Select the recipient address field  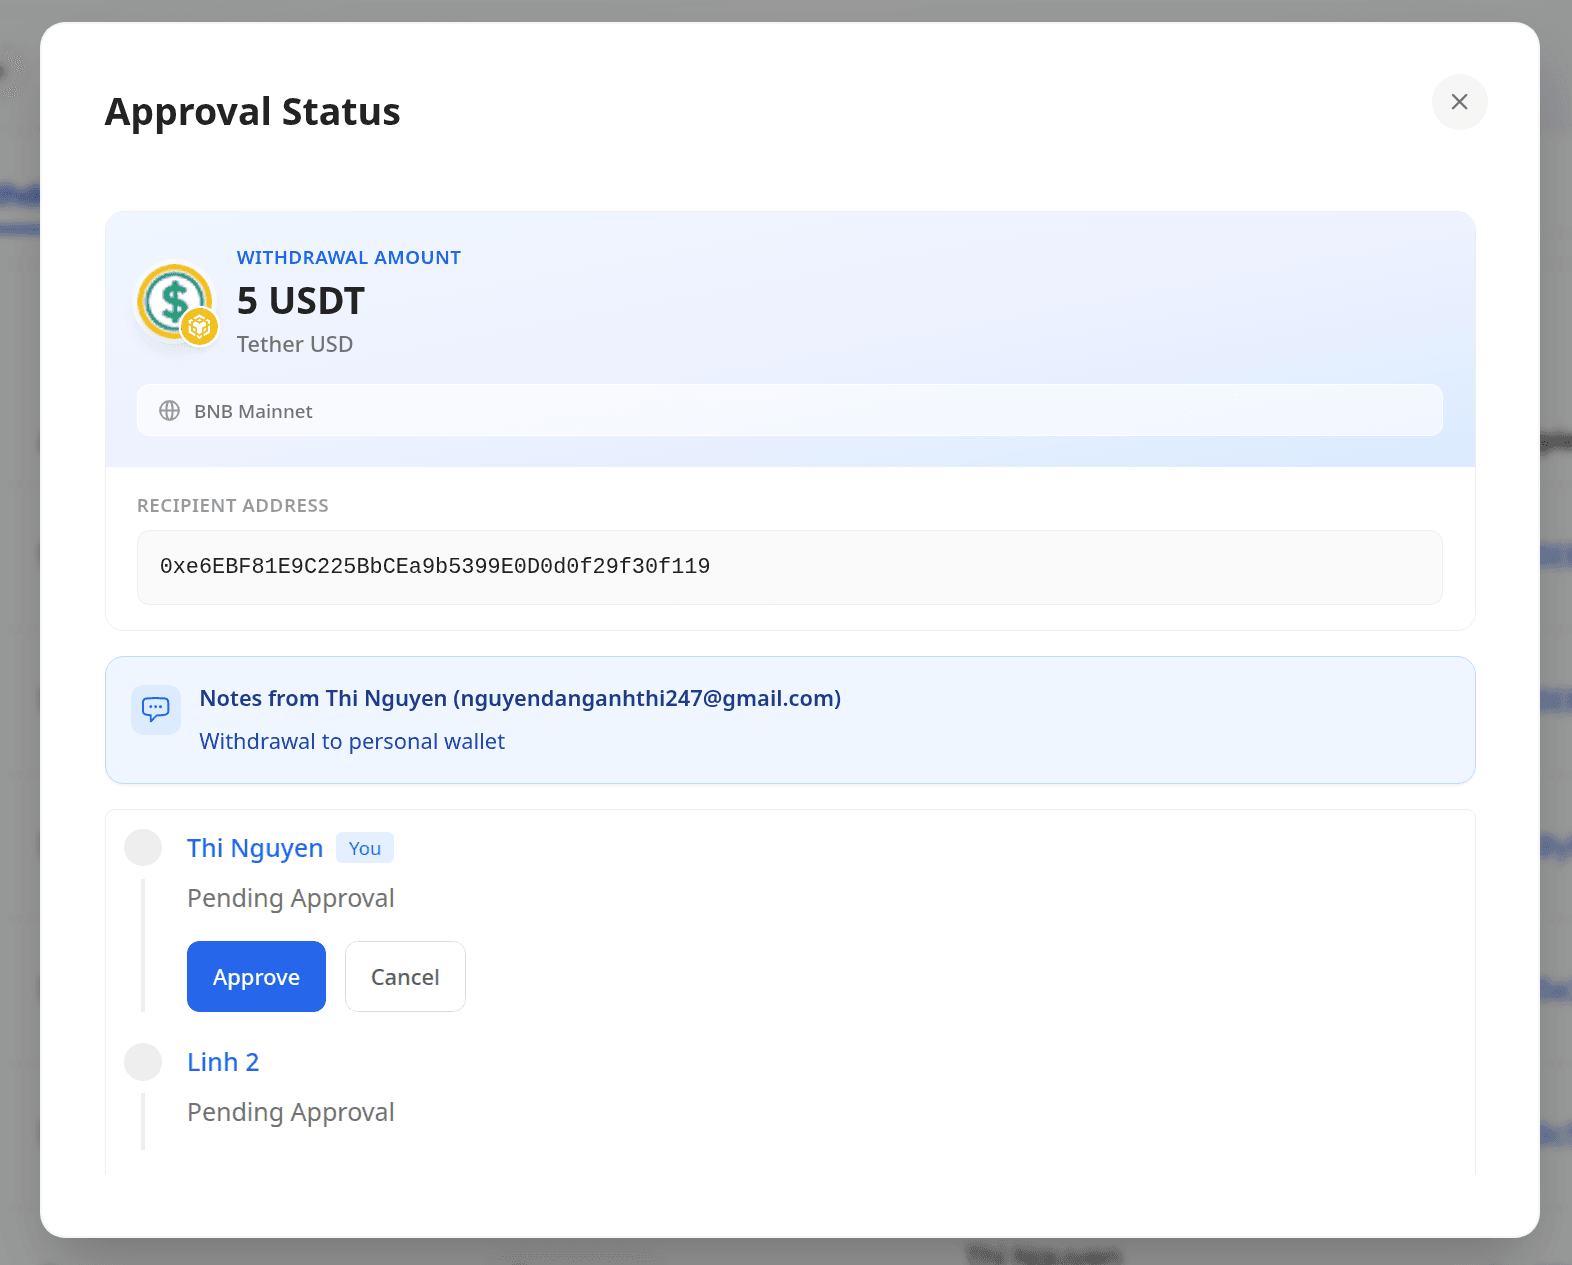(789, 567)
